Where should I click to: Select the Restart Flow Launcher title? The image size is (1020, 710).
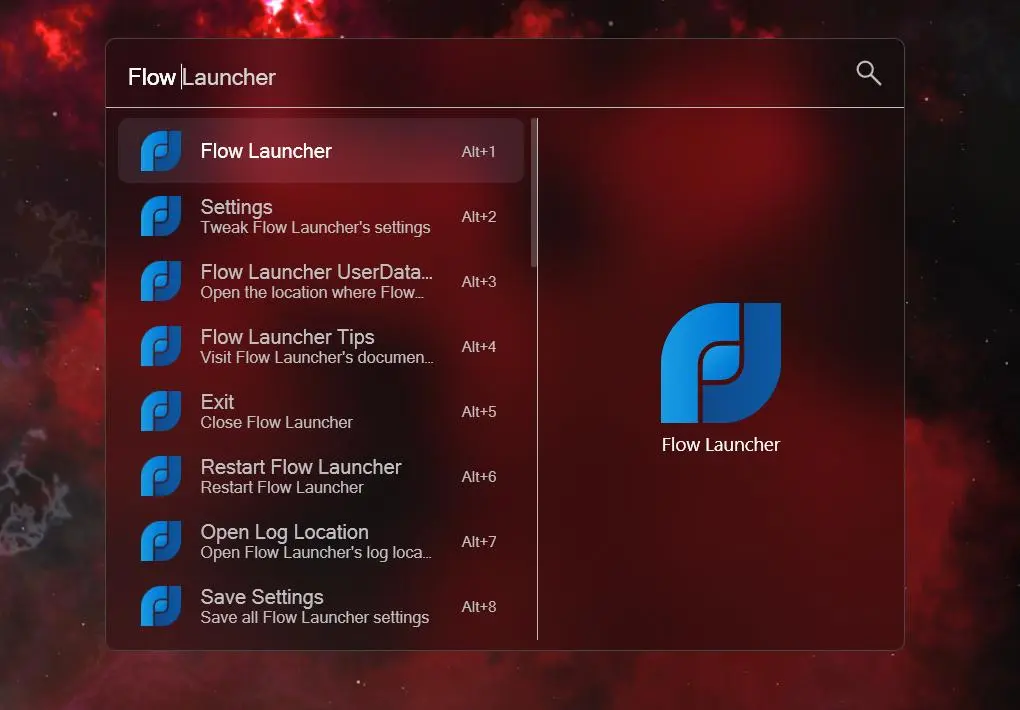coord(301,467)
